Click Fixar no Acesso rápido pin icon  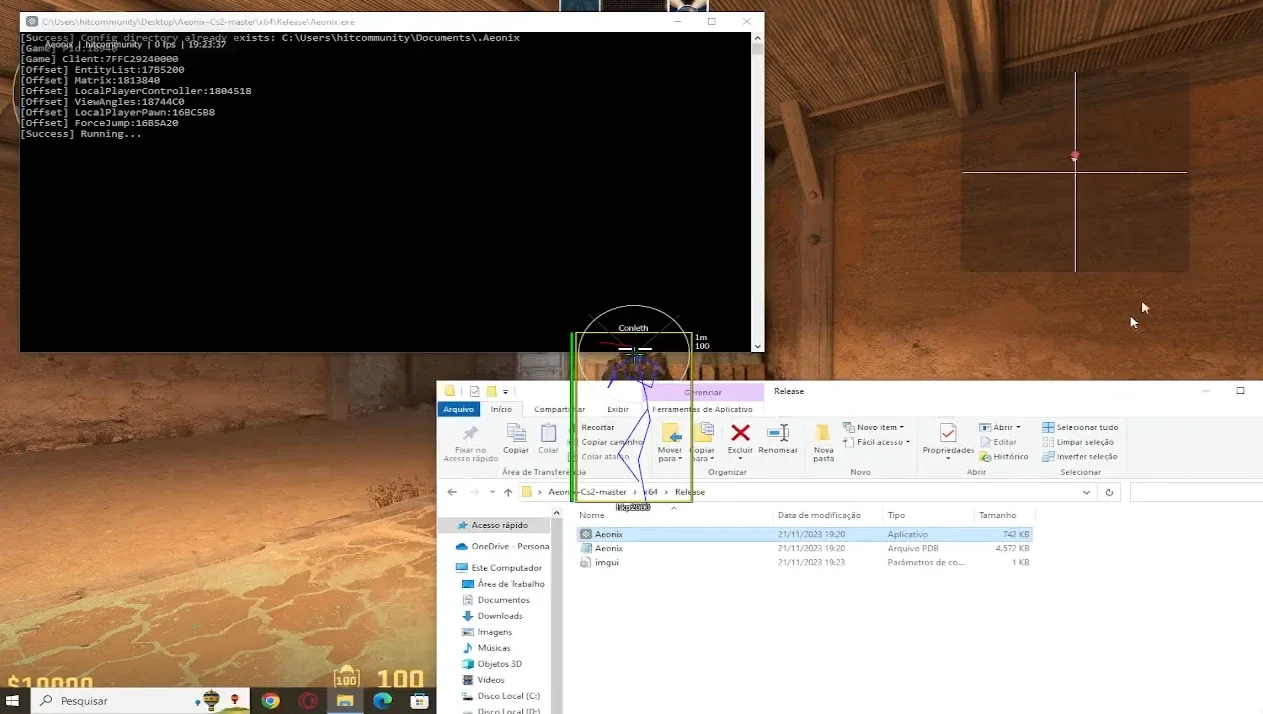click(x=470, y=433)
